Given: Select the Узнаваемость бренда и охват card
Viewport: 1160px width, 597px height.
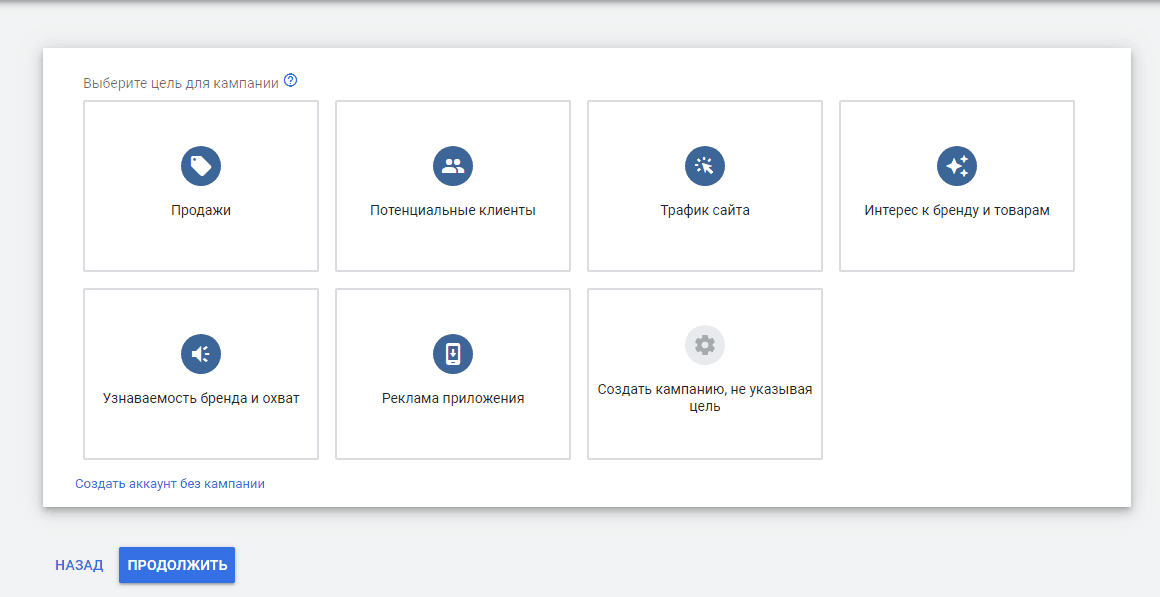Looking at the screenshot, I should pos(200,373).
